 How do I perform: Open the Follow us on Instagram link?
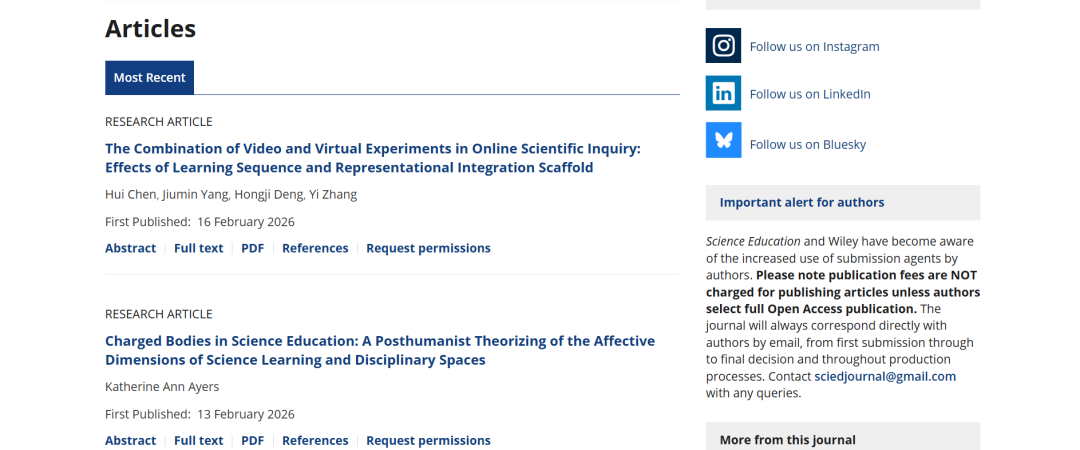point(814,46)
